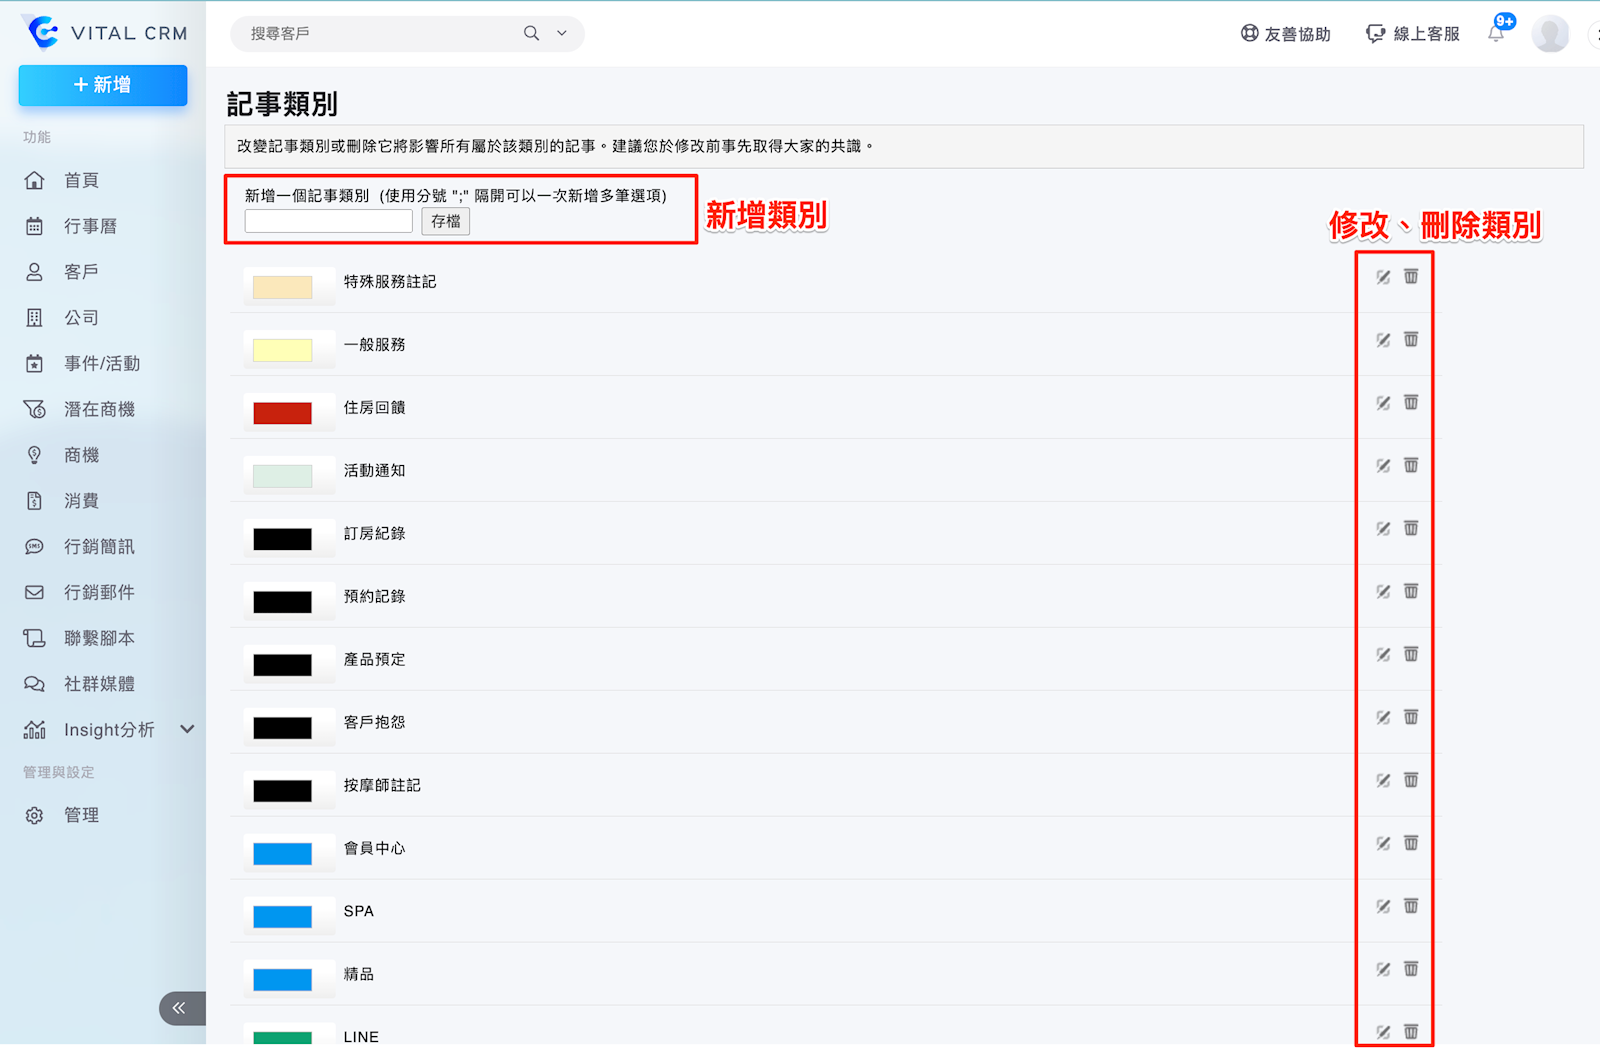This screenshot has width=1600, height=1048.
Task: Delete the 一般服務 category with trash icon
Action: pos(1411,340)
